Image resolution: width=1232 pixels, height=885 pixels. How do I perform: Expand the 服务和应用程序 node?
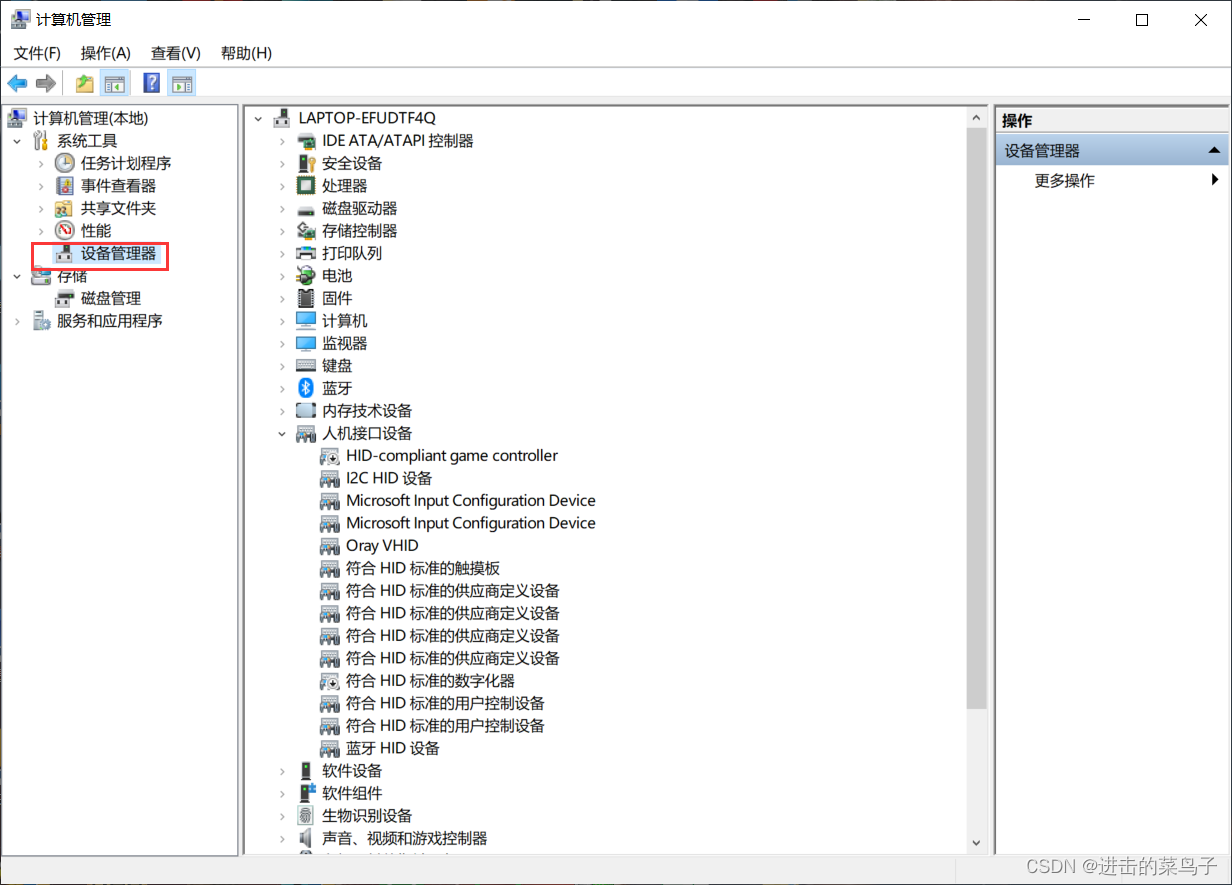17,321
